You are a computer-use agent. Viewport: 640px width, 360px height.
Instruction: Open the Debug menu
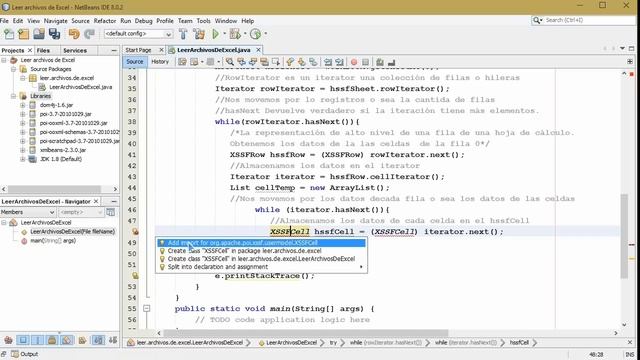click(143, 21)
